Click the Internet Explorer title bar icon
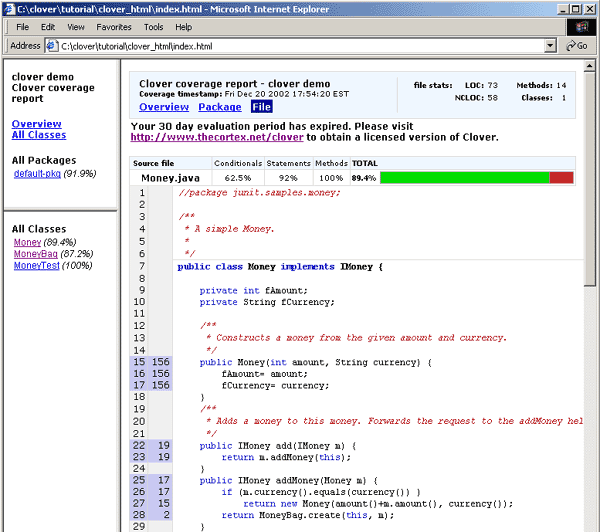Image resolution: width=600 pixels, height=532 pixels. (9, 9)
